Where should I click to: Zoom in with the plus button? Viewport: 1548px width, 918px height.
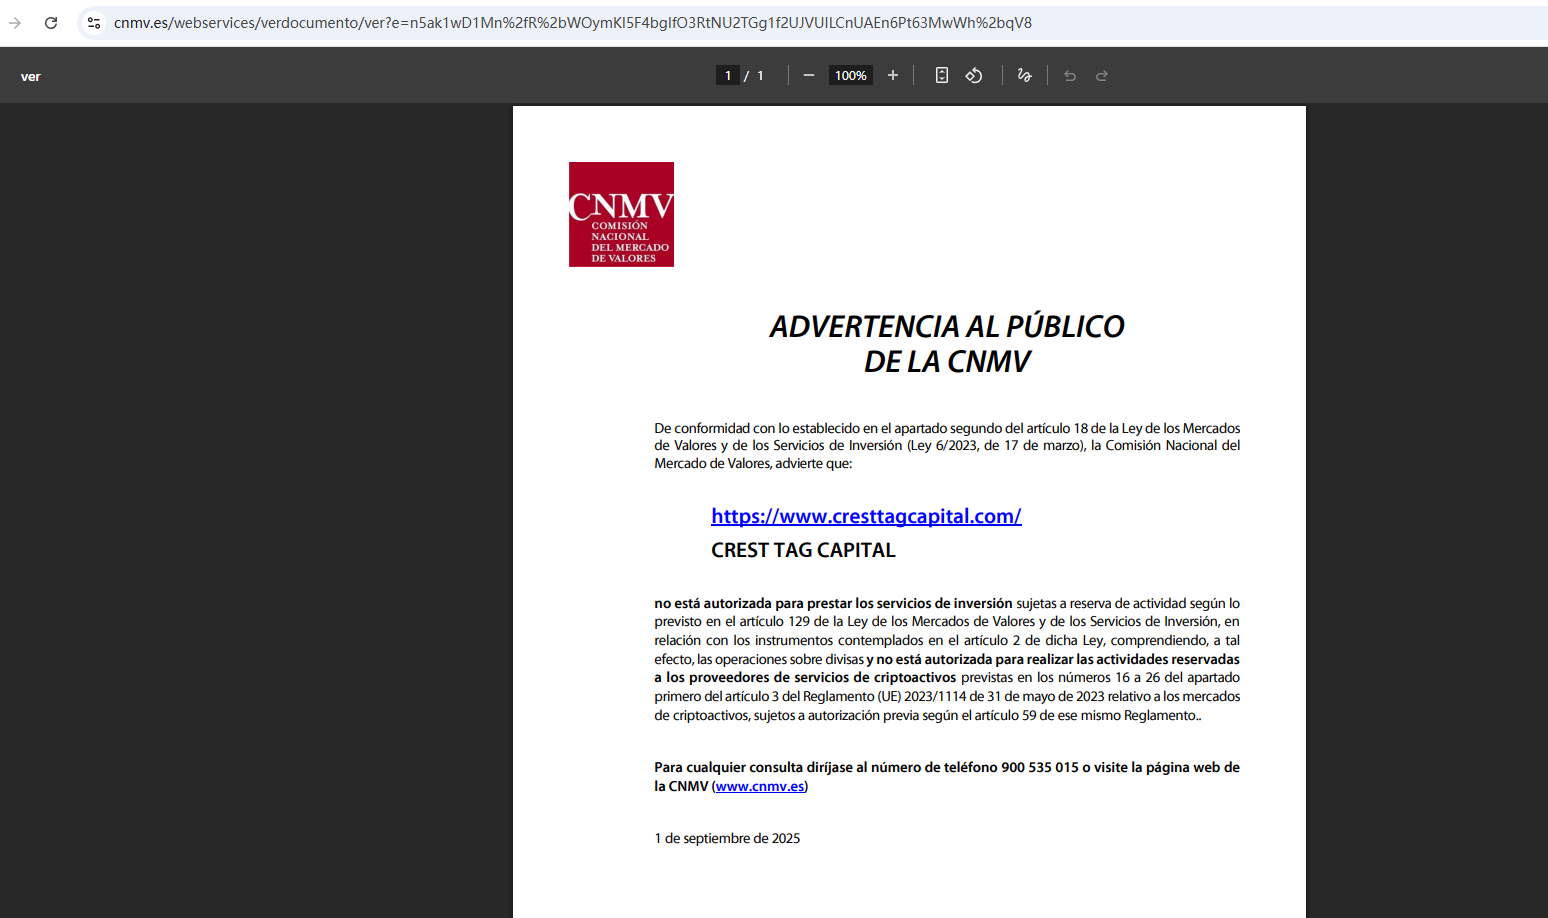(893, 75)
